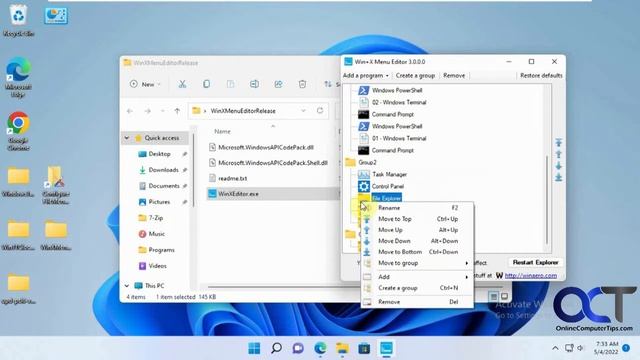This screenshot has height=360, width=640.
Task: Open address bar path history dropdown
Action: coord(303,111)
